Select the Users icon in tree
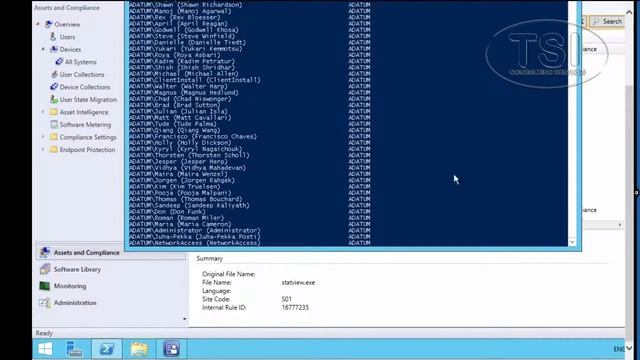 (x=53, y=37)
